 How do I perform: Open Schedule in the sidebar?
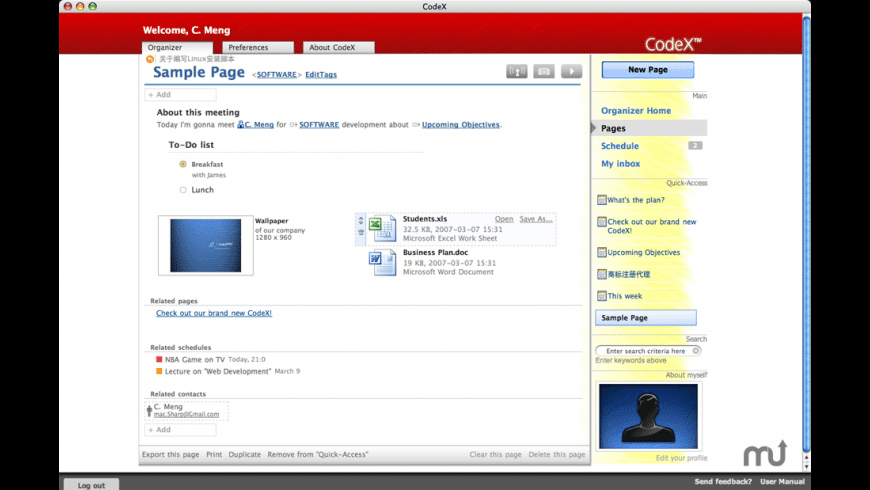(x=620, y=146)
